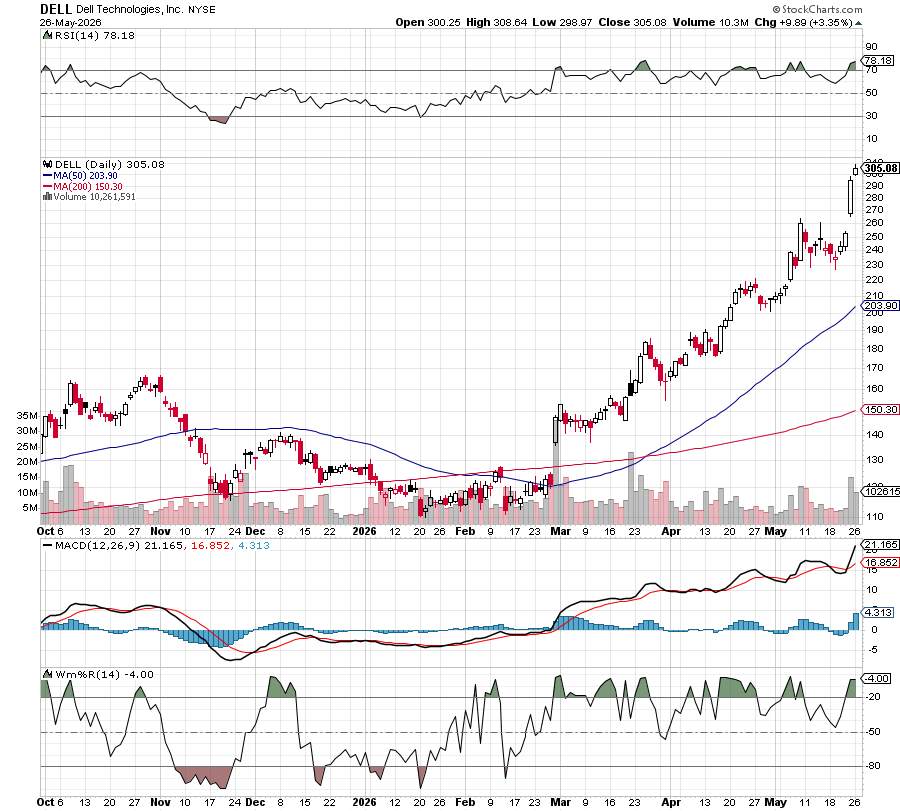Click the Low 298.97 value in header
The image size is (900, 811).
pyautogui.click(x=562, y=22)
